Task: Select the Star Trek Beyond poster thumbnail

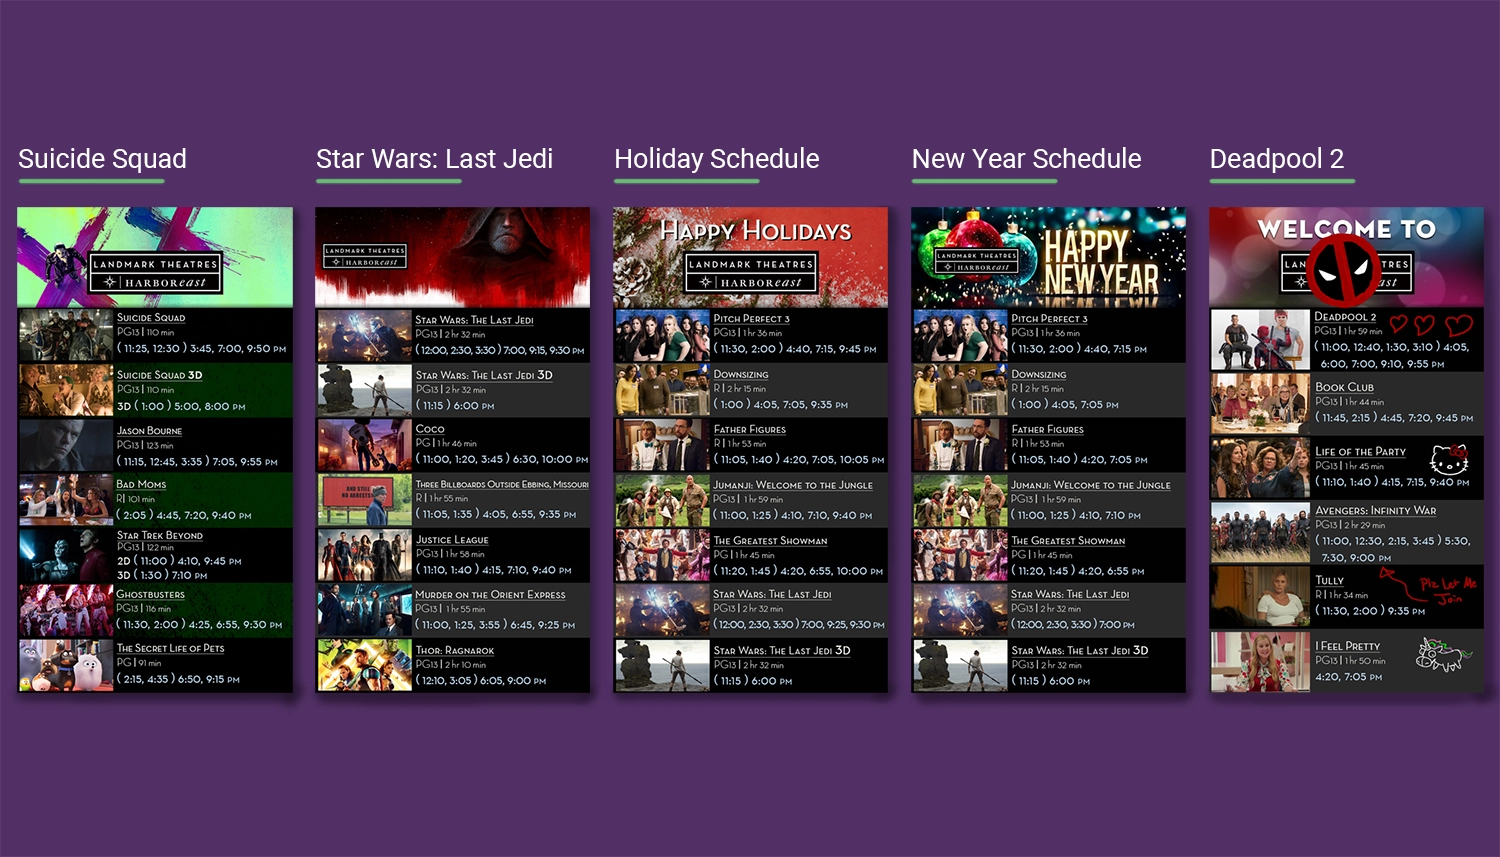Action: [x=66, y=555]
